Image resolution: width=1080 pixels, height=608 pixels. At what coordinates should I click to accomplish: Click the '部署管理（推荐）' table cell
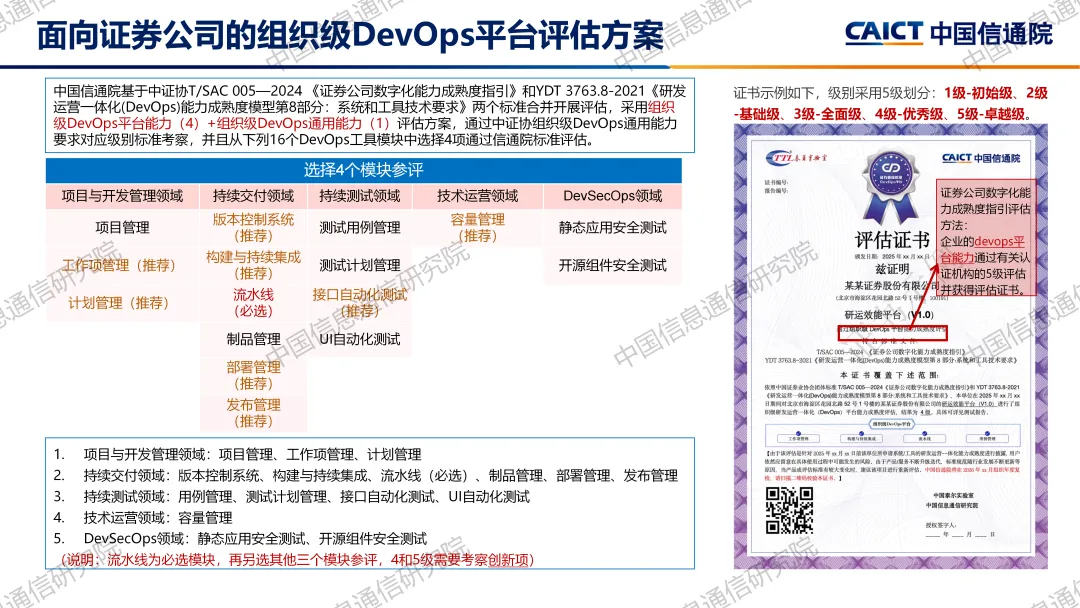tap(253, 375)
